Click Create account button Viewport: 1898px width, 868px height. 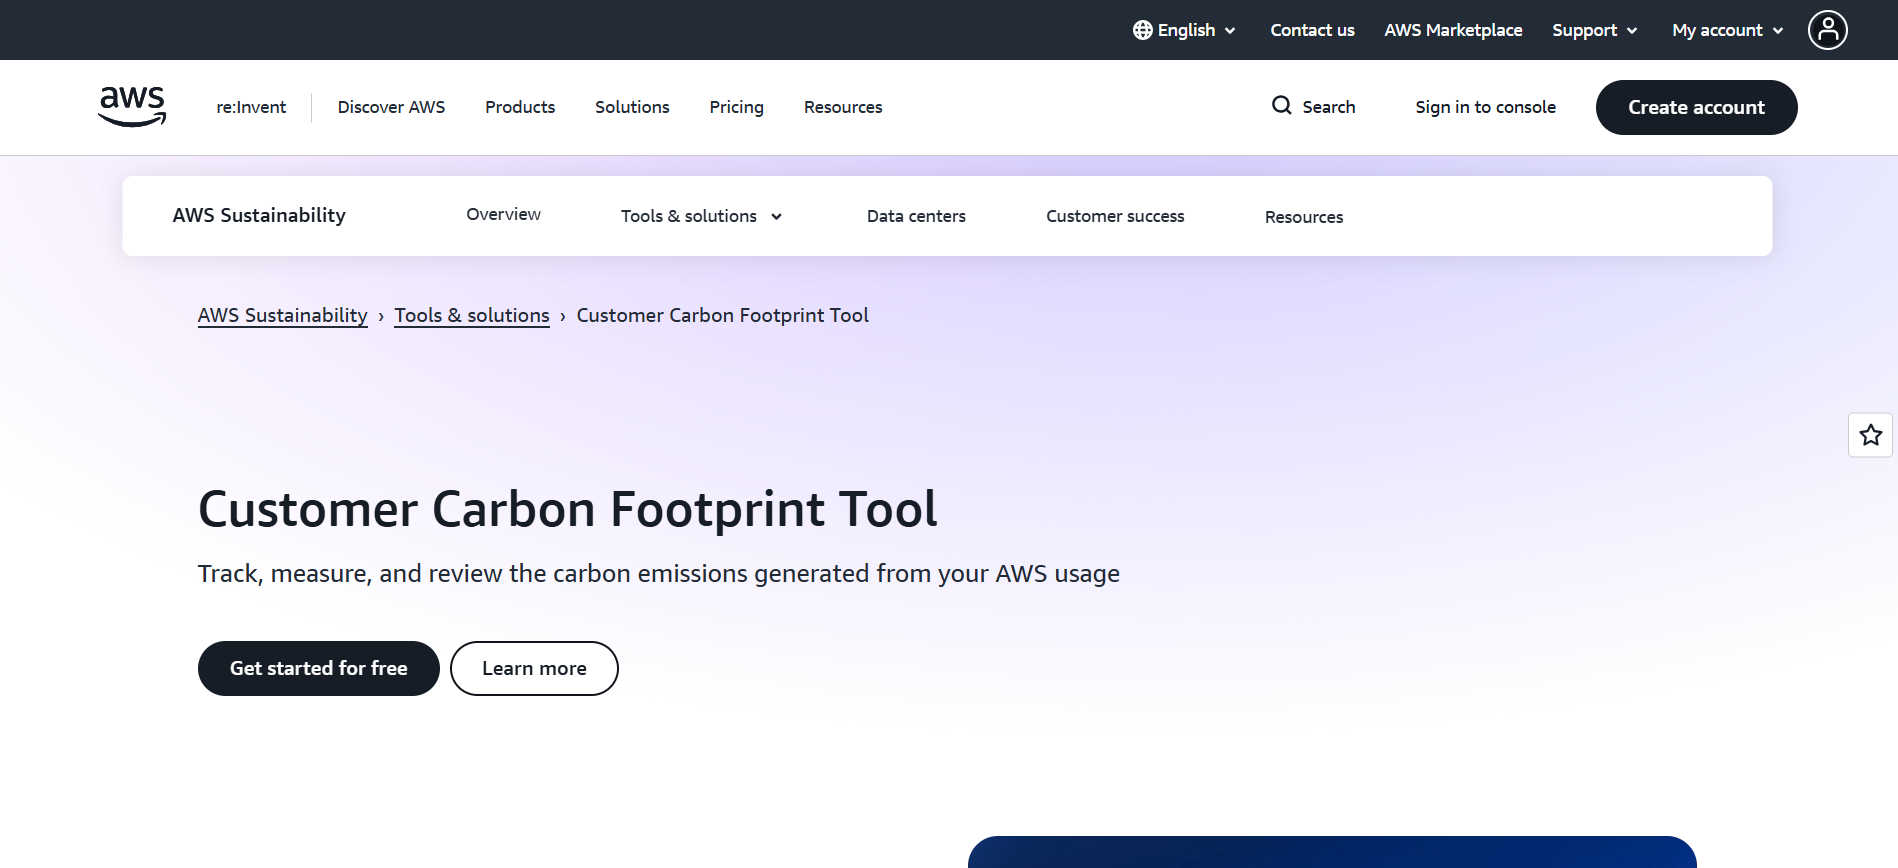(x=1696, y=107)
